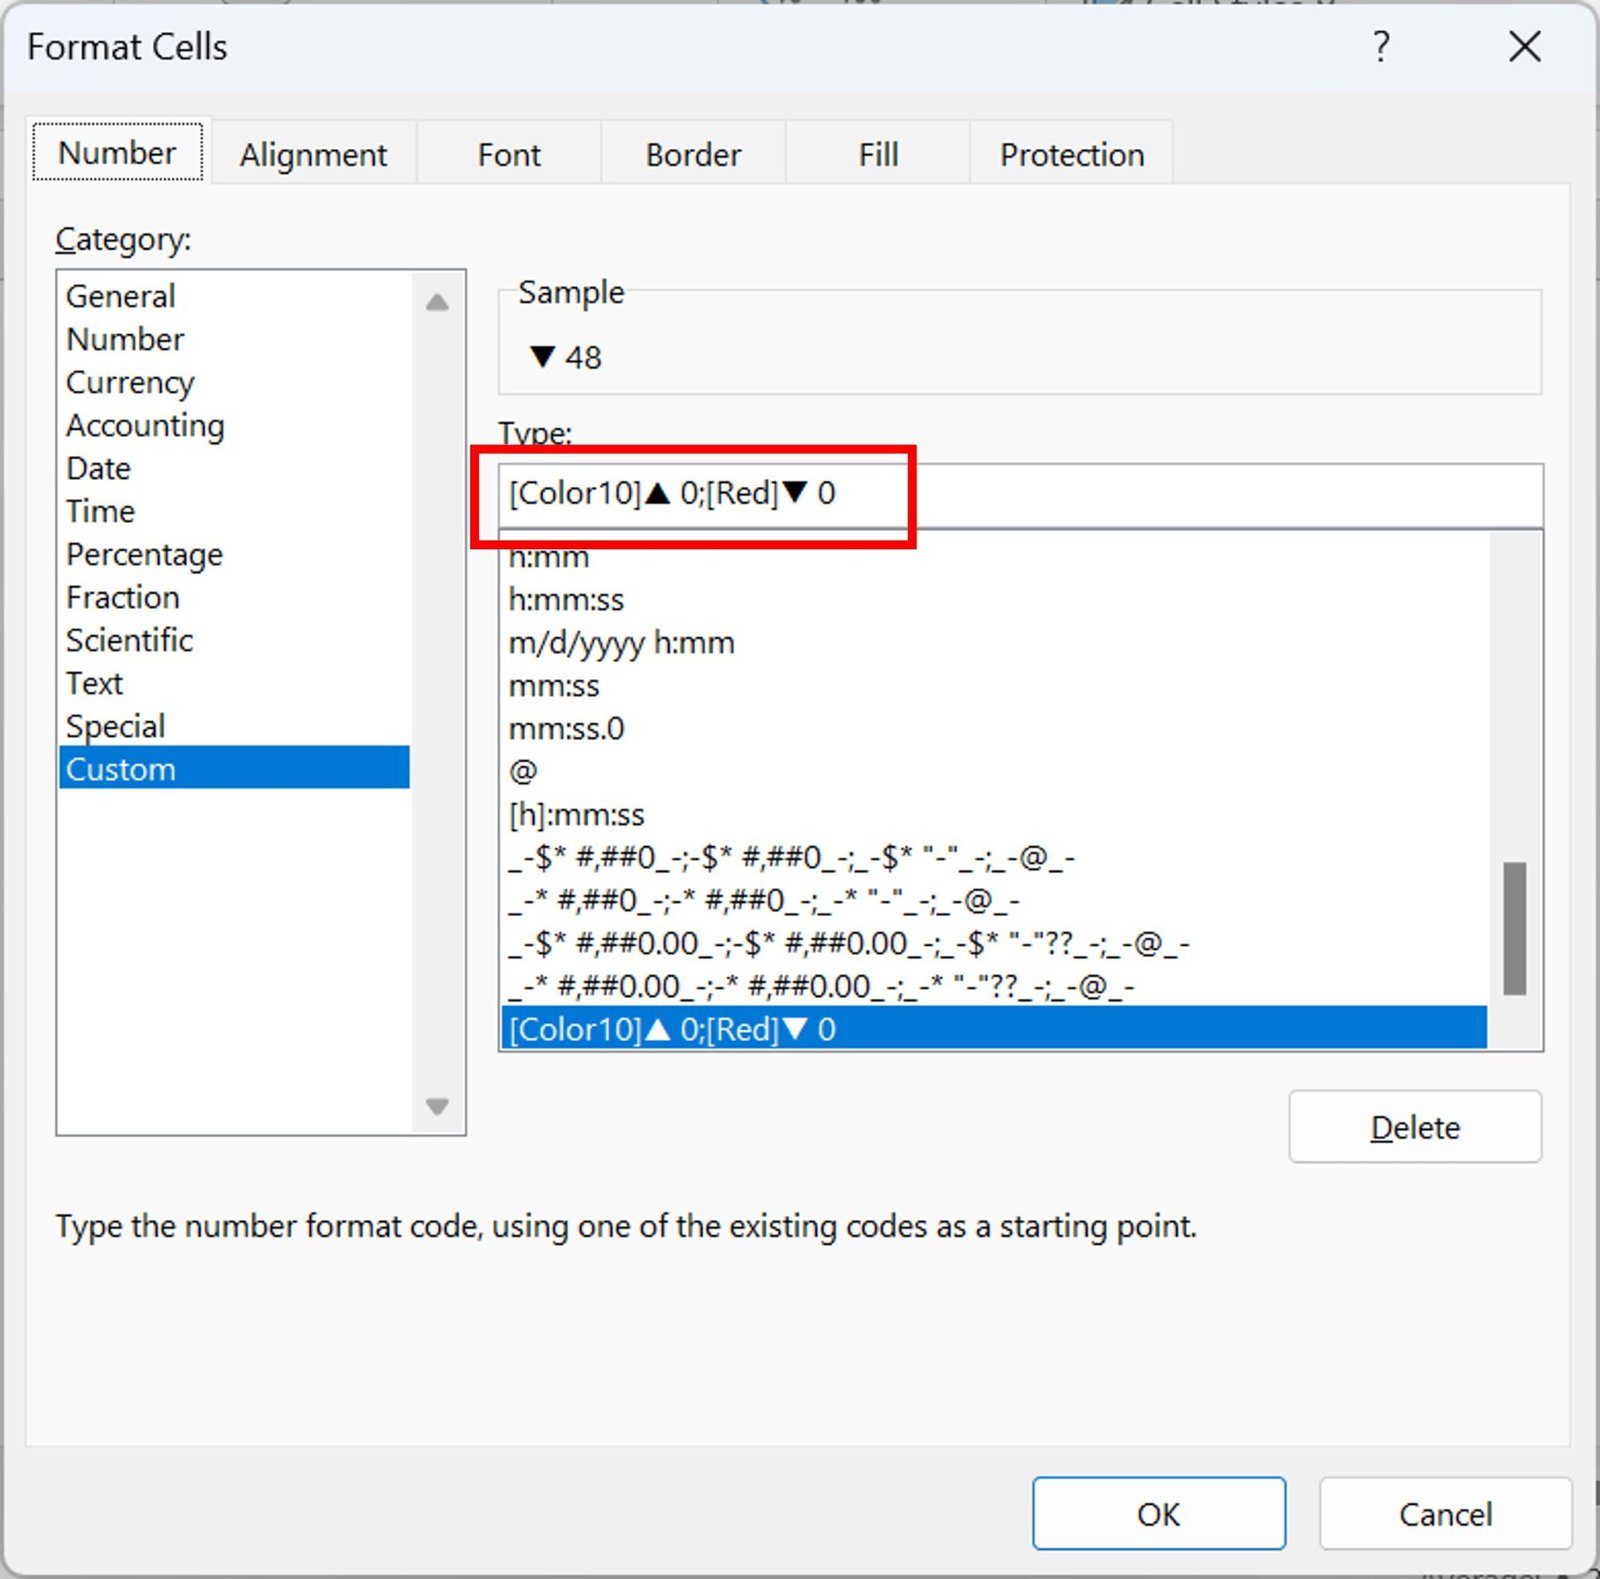Click the Help question mark icon
1600x1579 pixels.
click(1380, 47)
